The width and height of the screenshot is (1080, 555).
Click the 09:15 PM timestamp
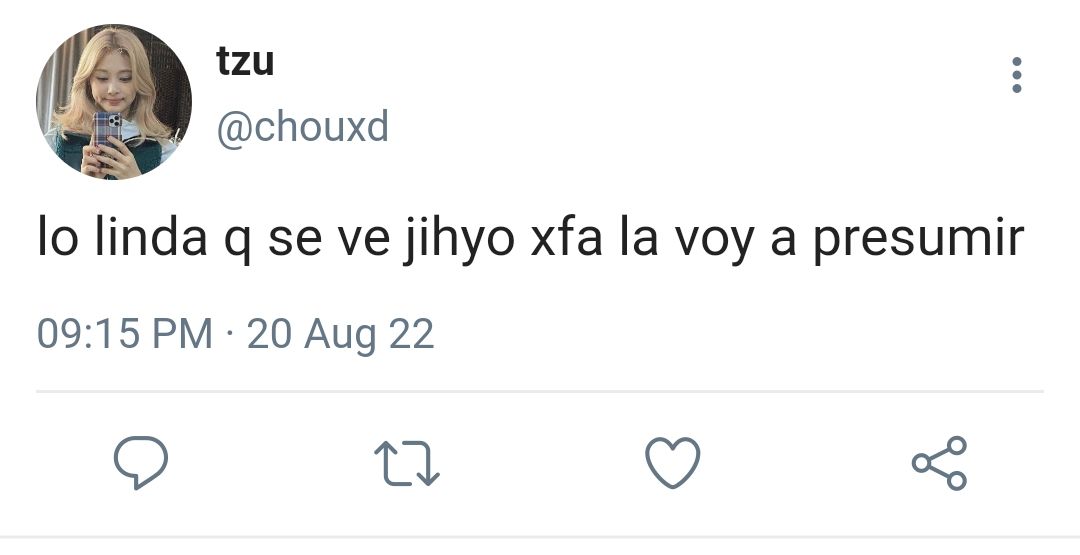pyautogui.click(x=125, y=334)
